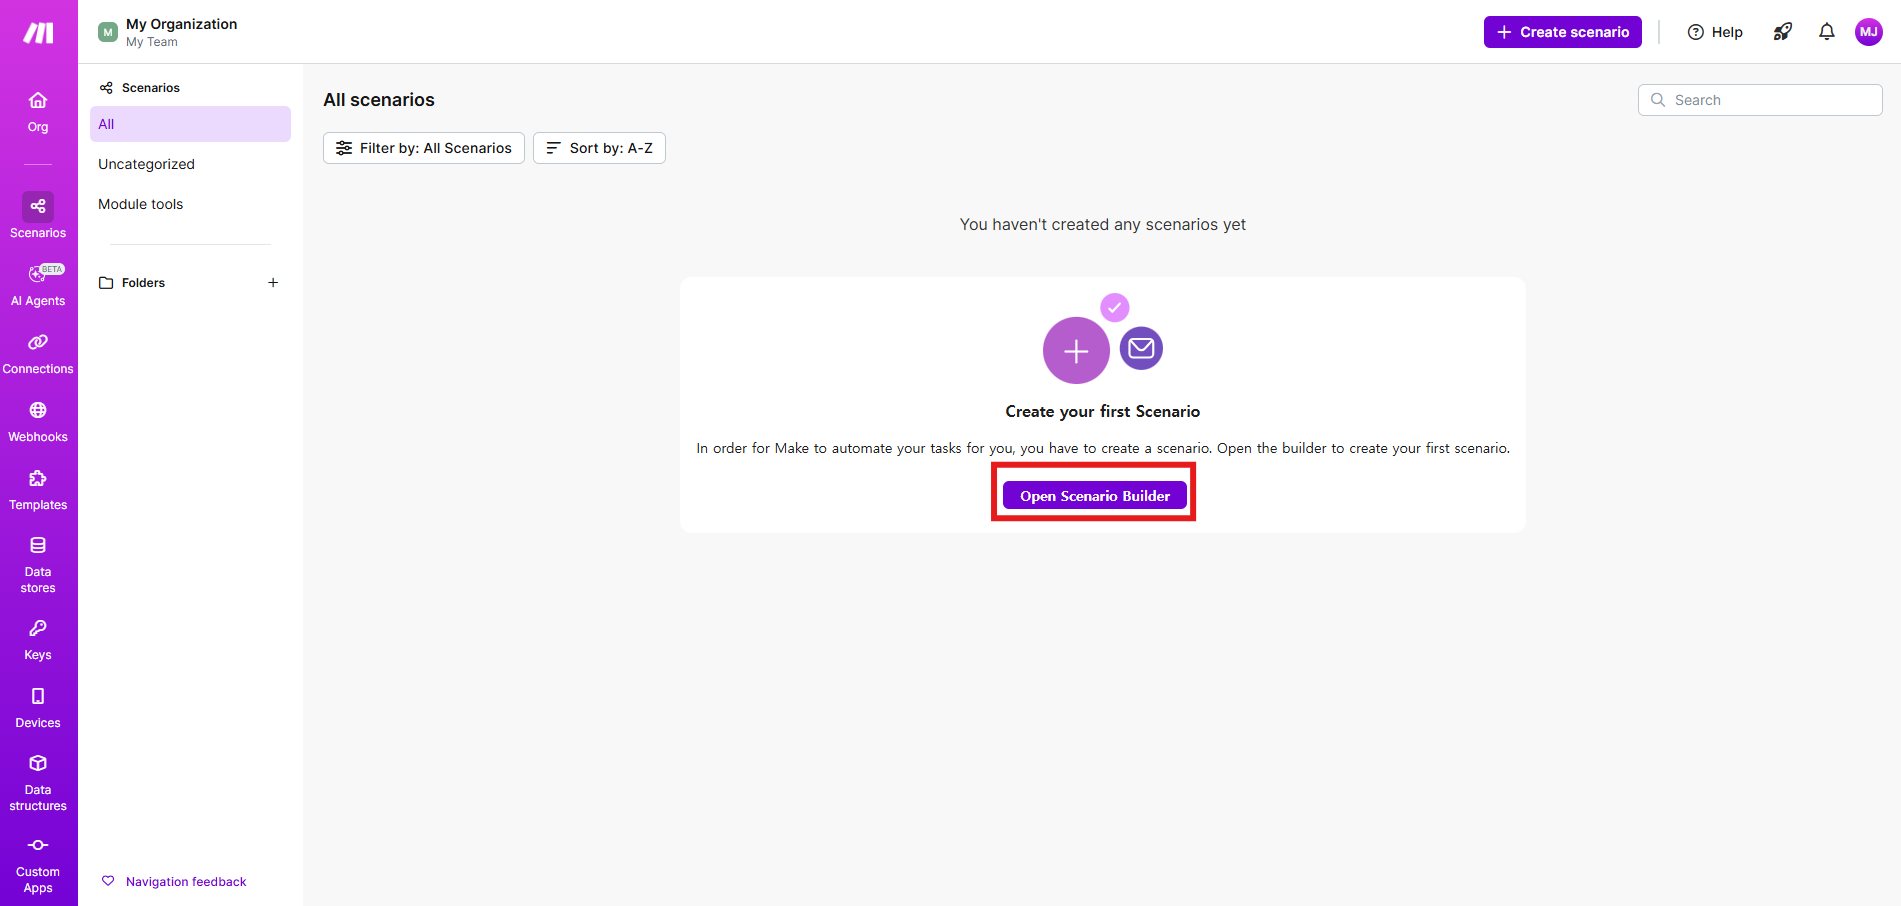Open Keys section

[x=38, y=639]
